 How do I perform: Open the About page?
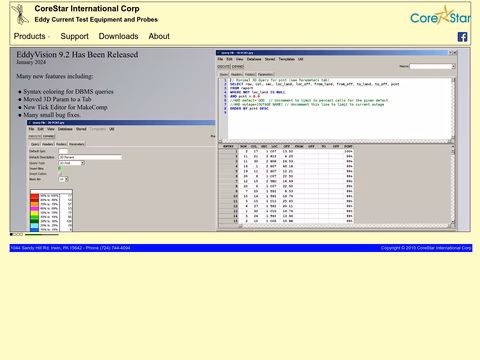click(159, 36)
